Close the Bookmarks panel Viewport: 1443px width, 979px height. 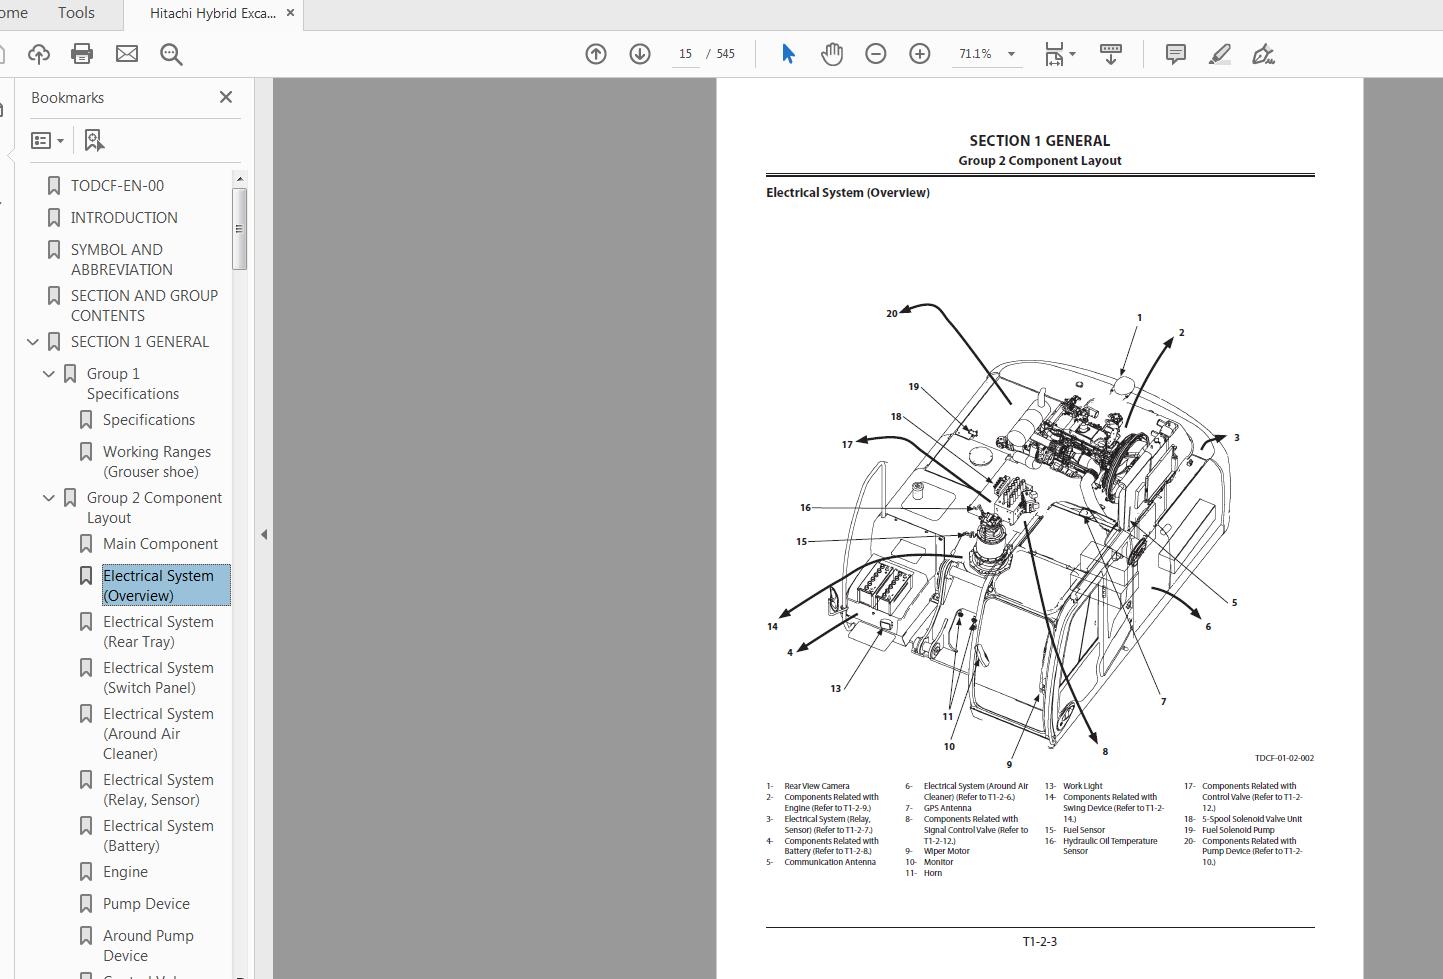click(x=225, y=97)
